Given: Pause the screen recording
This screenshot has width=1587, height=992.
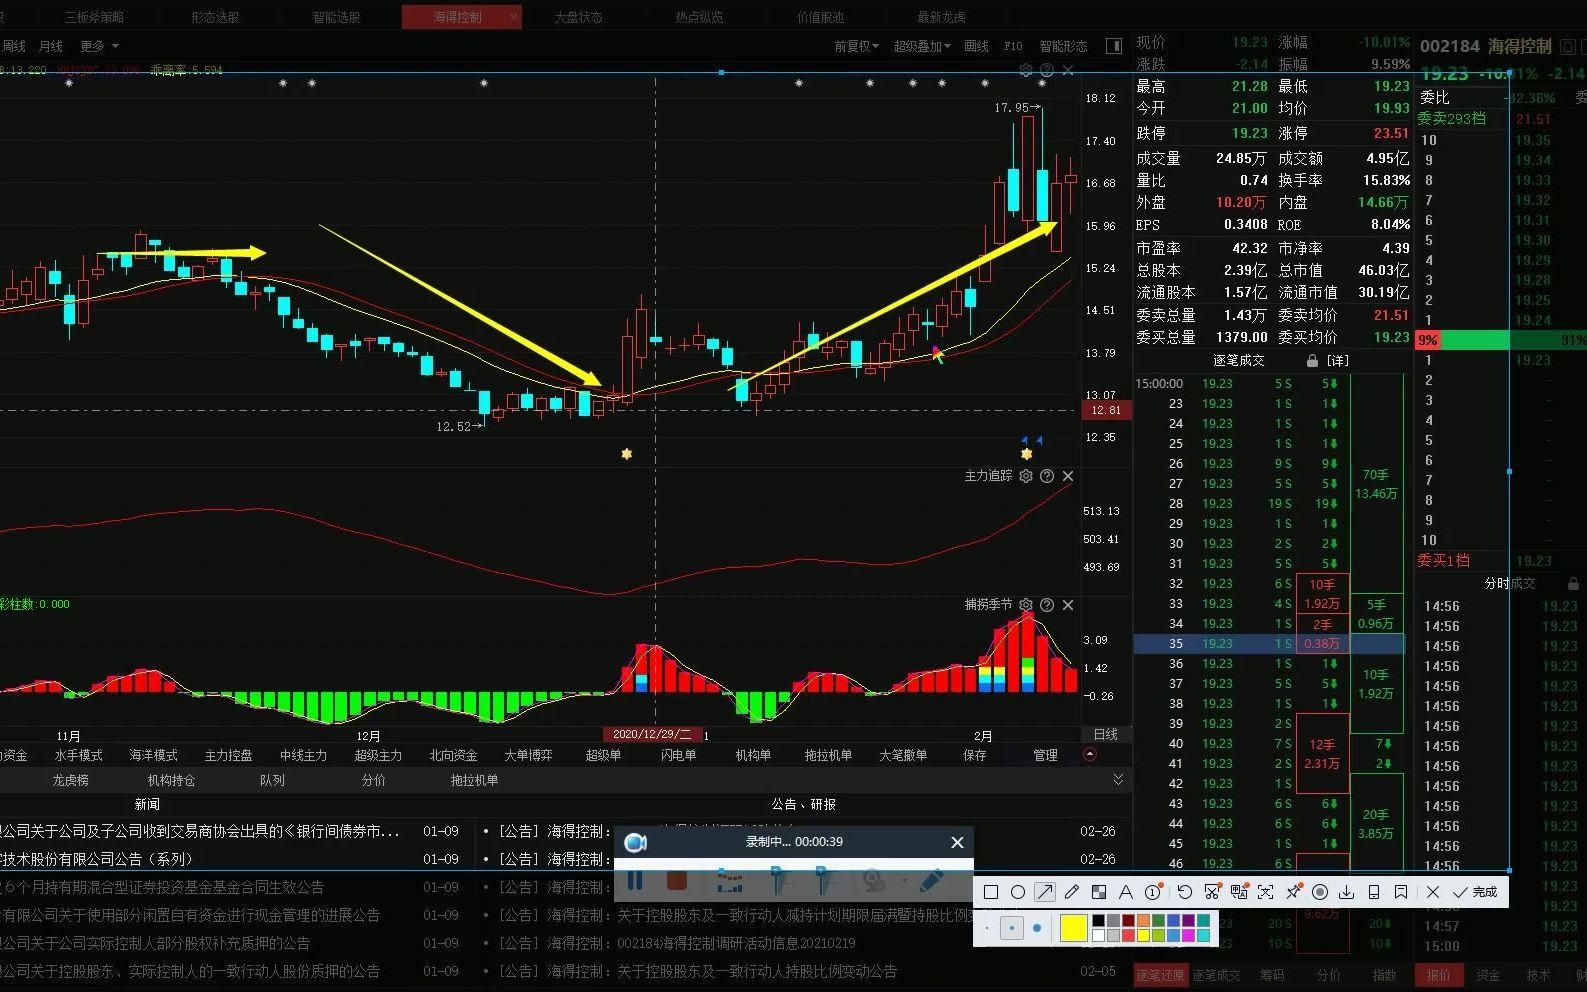Looking at the screenshot, I should pos(634,881).
